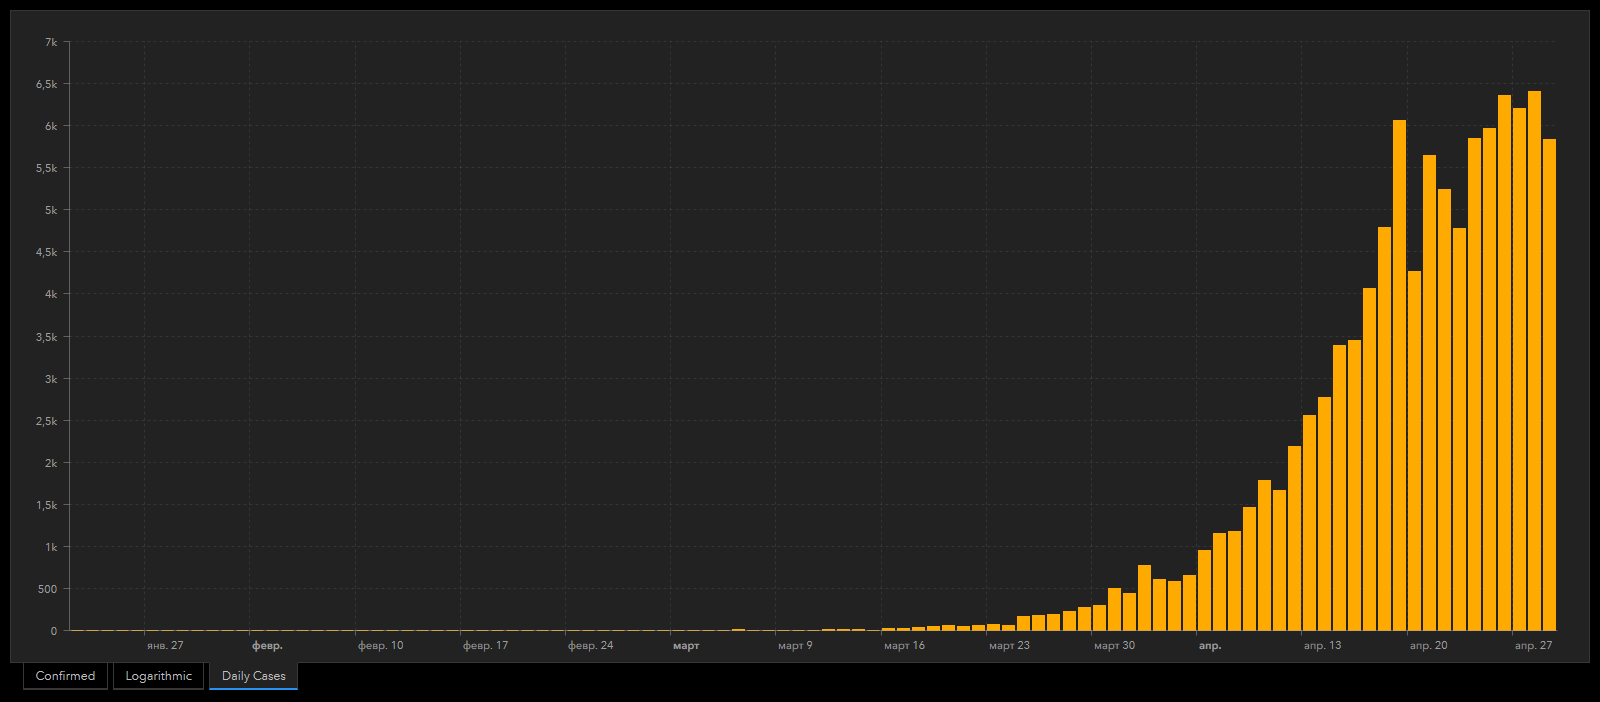This screenshot has width=1600, height=702.
Task: Click the 'март 30' date label
Action: [x=1114, y=646]
